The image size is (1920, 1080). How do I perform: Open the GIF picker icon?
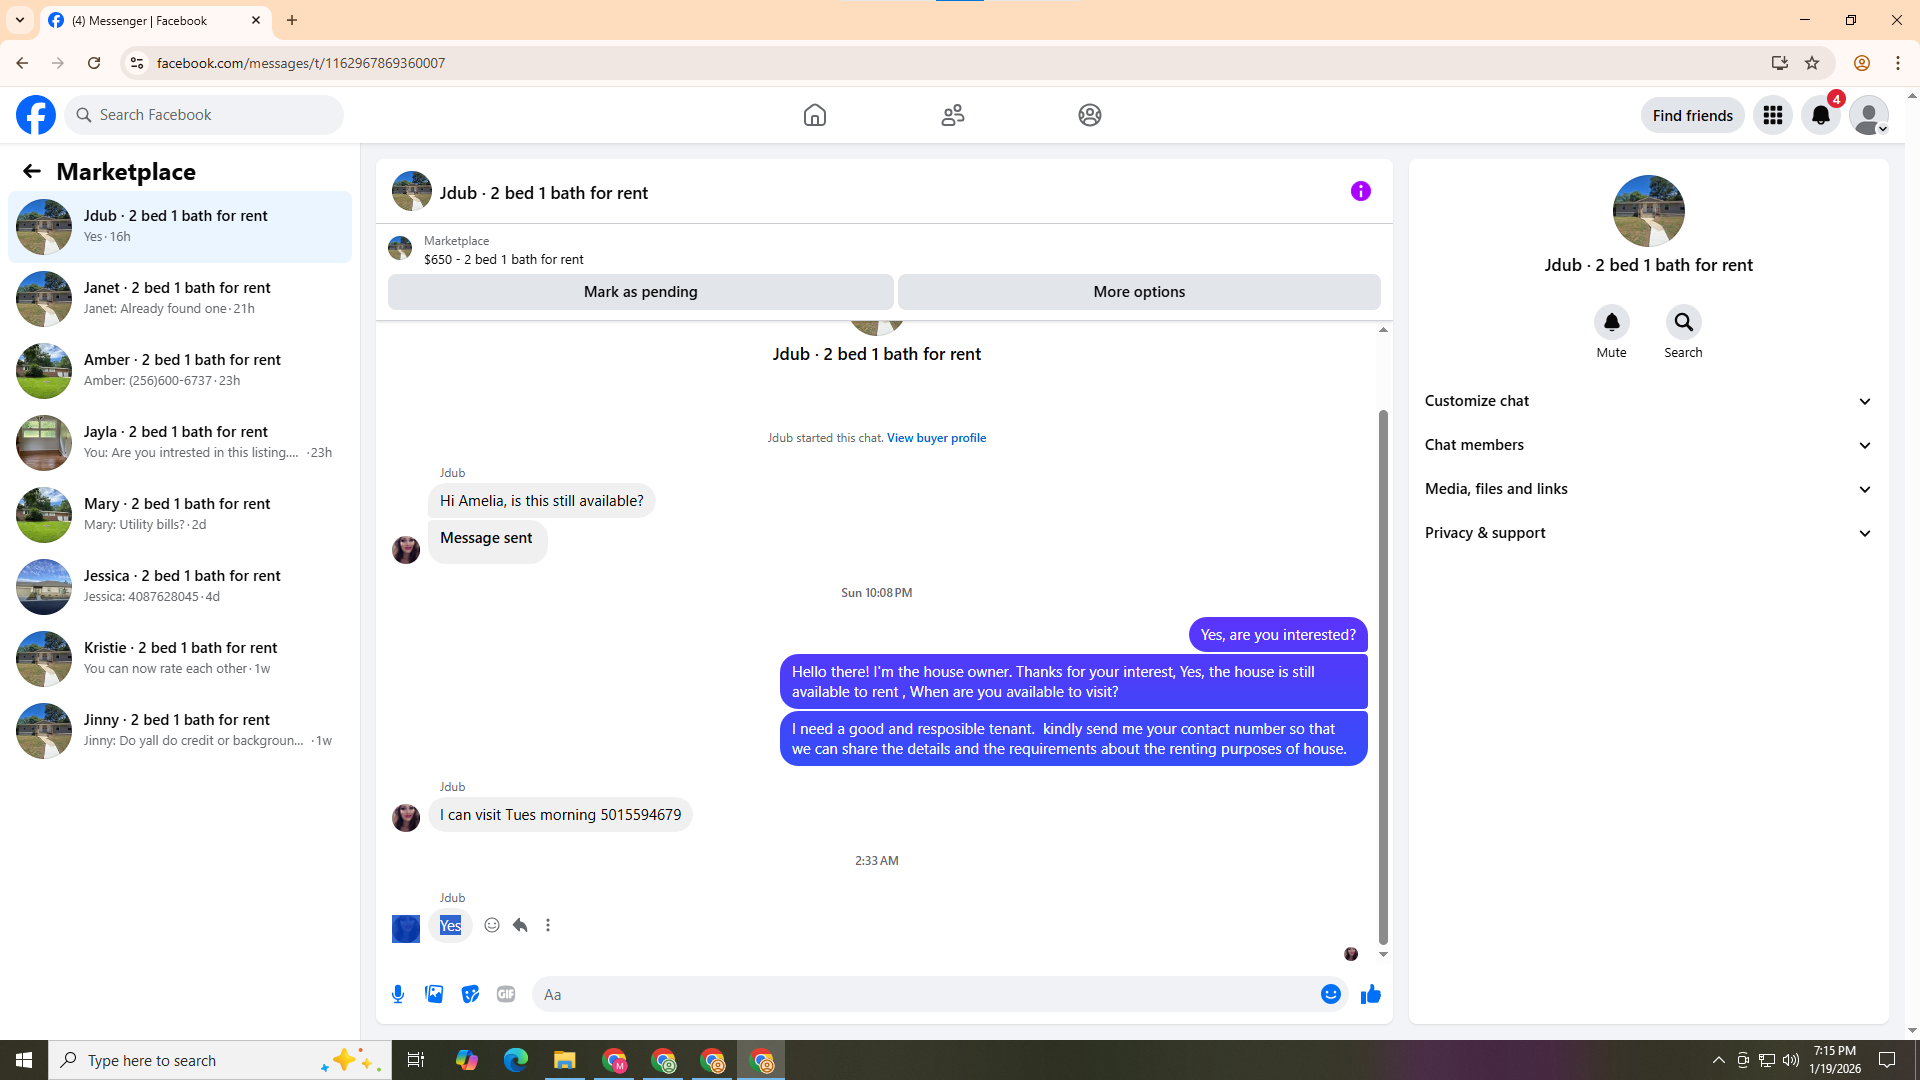(x=506, y=994)
